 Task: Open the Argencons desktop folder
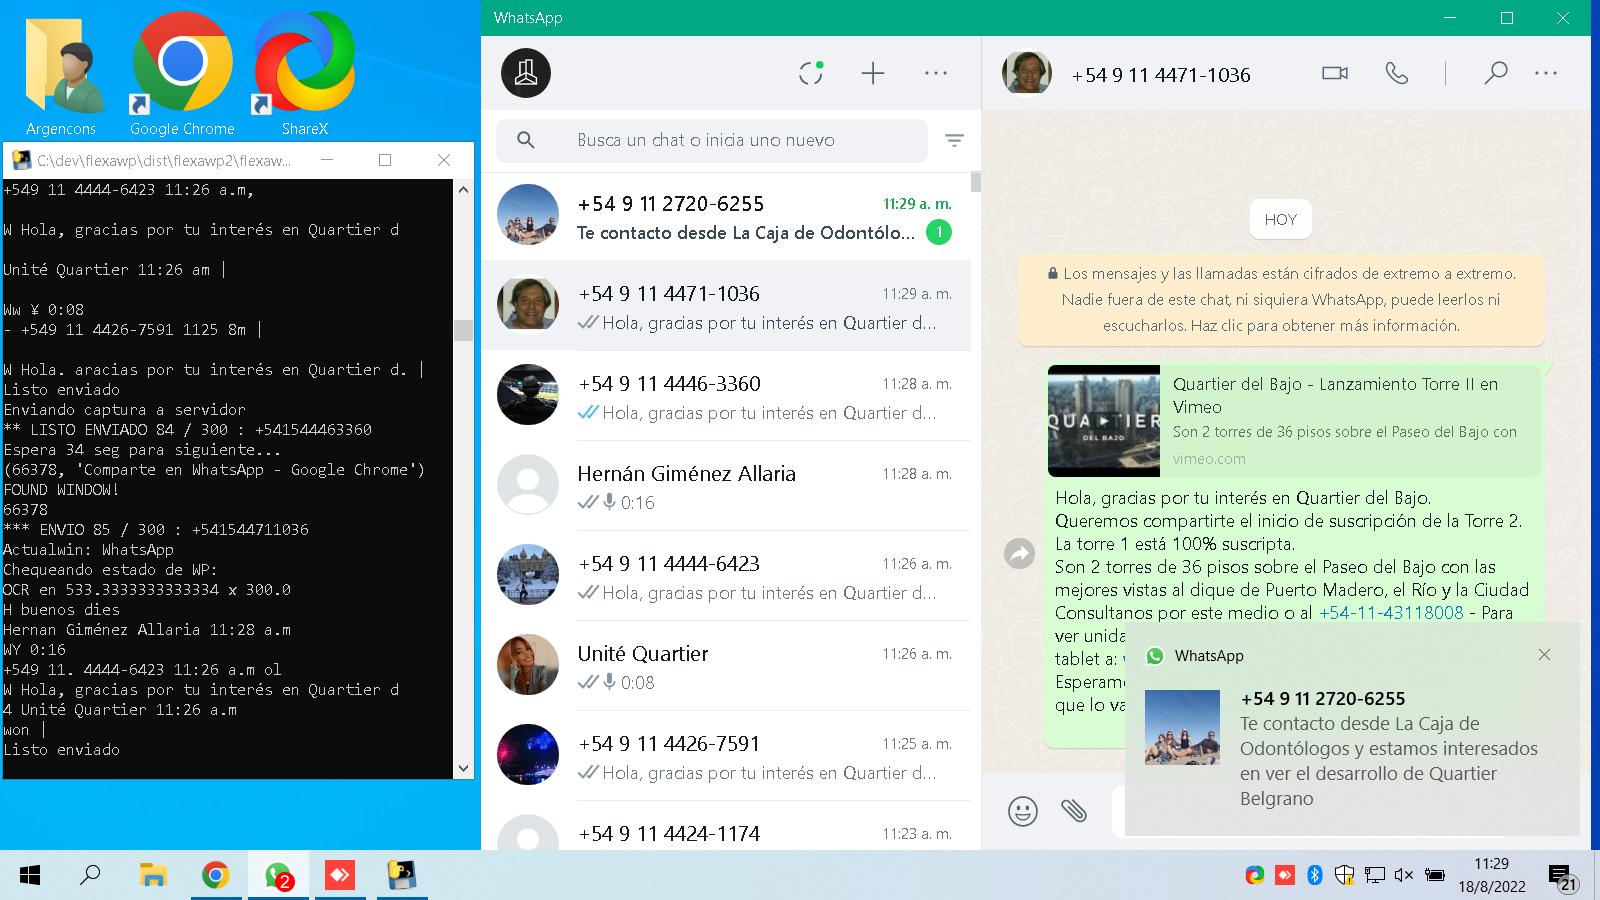[x=61, y=76]
